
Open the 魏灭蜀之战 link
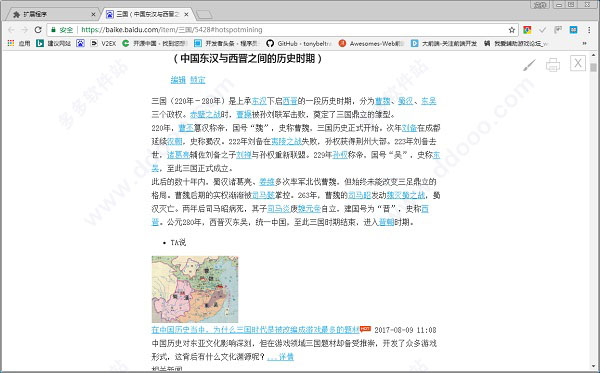(406, 195)
